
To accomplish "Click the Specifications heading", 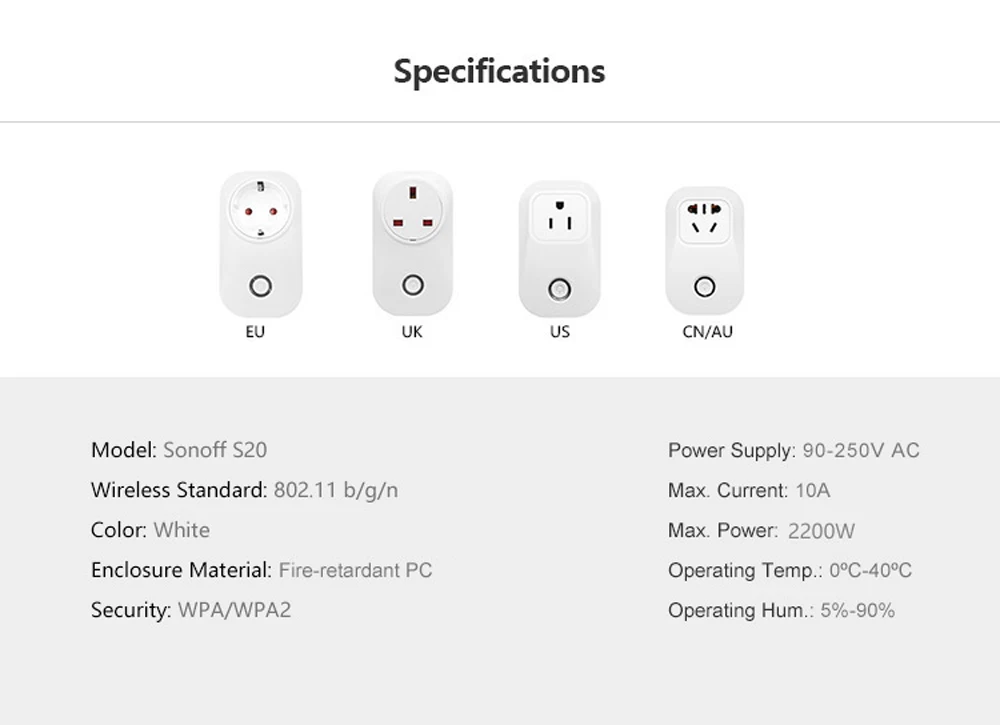I will 499,71.
